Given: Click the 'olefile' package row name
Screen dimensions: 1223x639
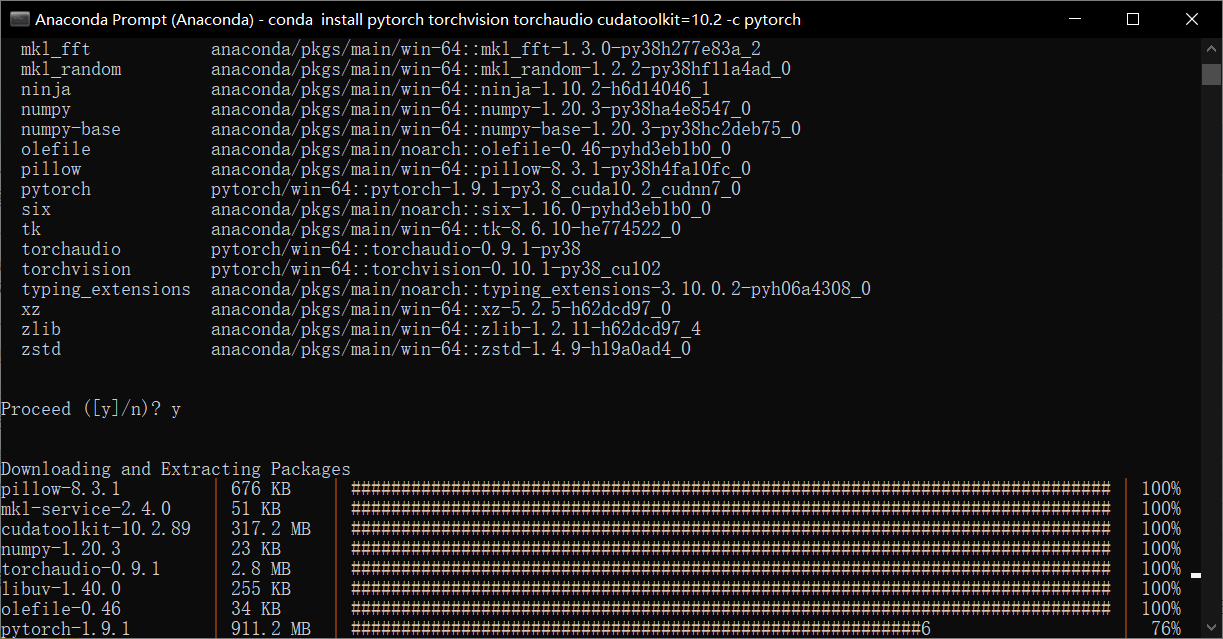Looking at the screenshot, I should 56,149.
